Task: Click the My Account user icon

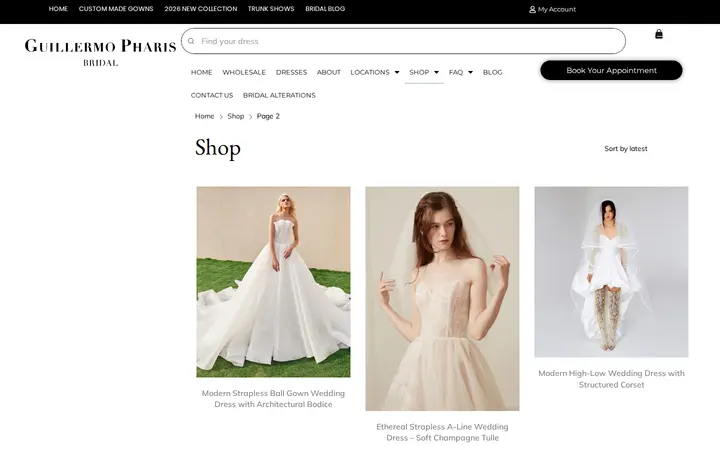Action: point(532,9)
